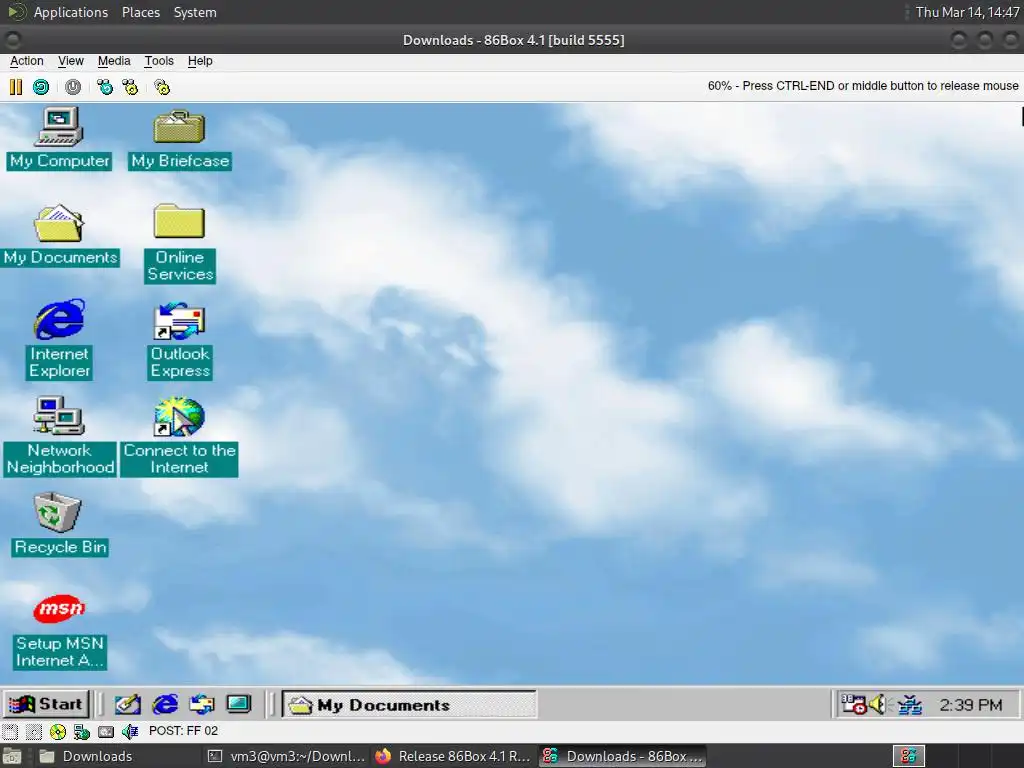This screenshot has height=768, width=1024.
Task: Select the My Briefcase desktop icon
Action: [x=180, y=138]
